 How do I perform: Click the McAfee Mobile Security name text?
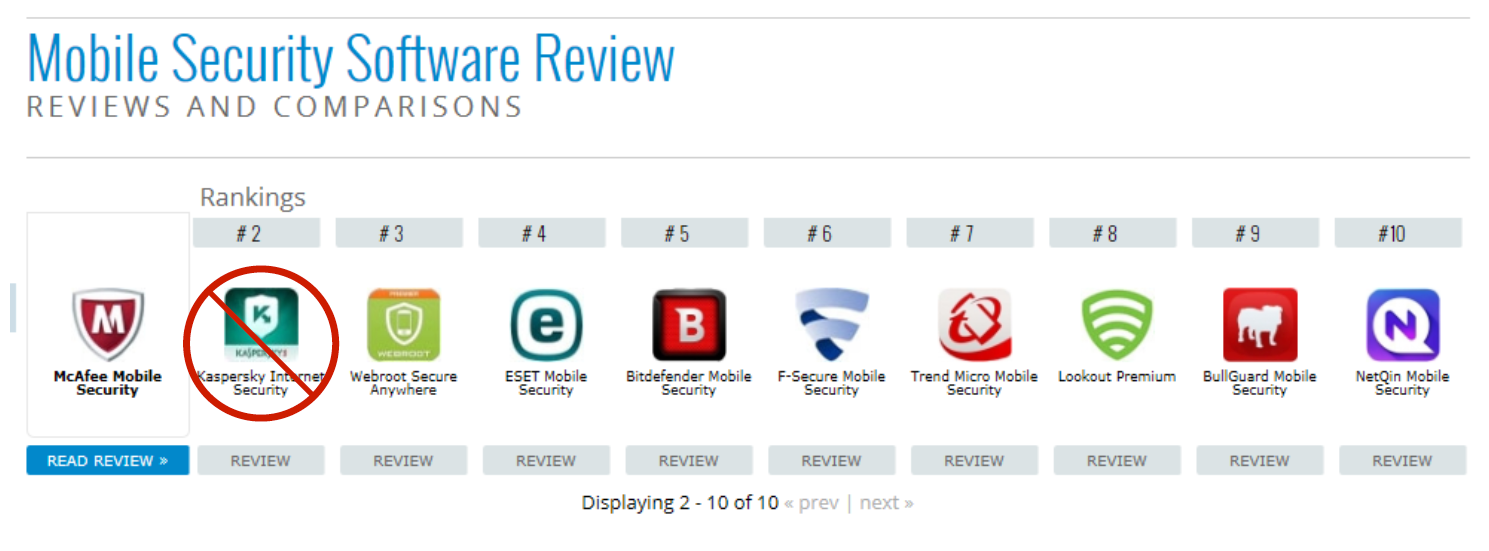pos(108,384)
